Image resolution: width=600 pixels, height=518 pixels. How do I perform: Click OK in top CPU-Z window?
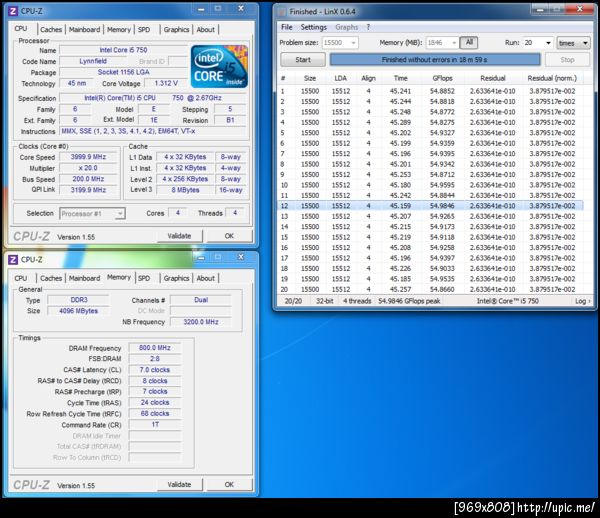click(x=229, y=236)
